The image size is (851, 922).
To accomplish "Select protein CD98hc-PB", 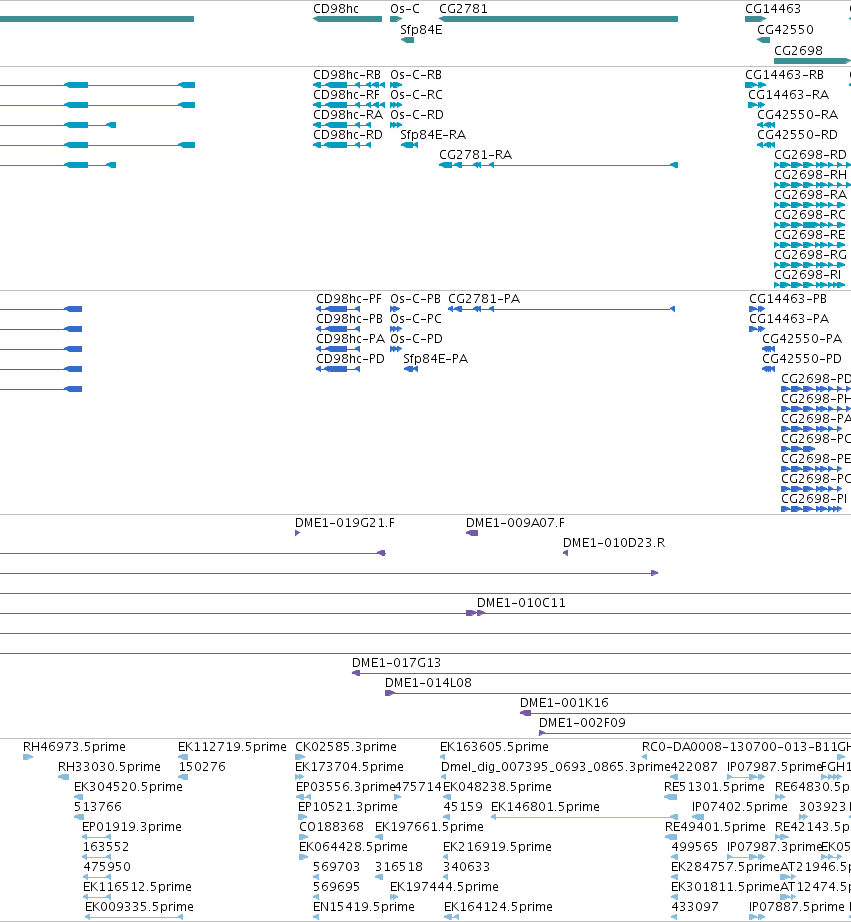I will (338, 329).
